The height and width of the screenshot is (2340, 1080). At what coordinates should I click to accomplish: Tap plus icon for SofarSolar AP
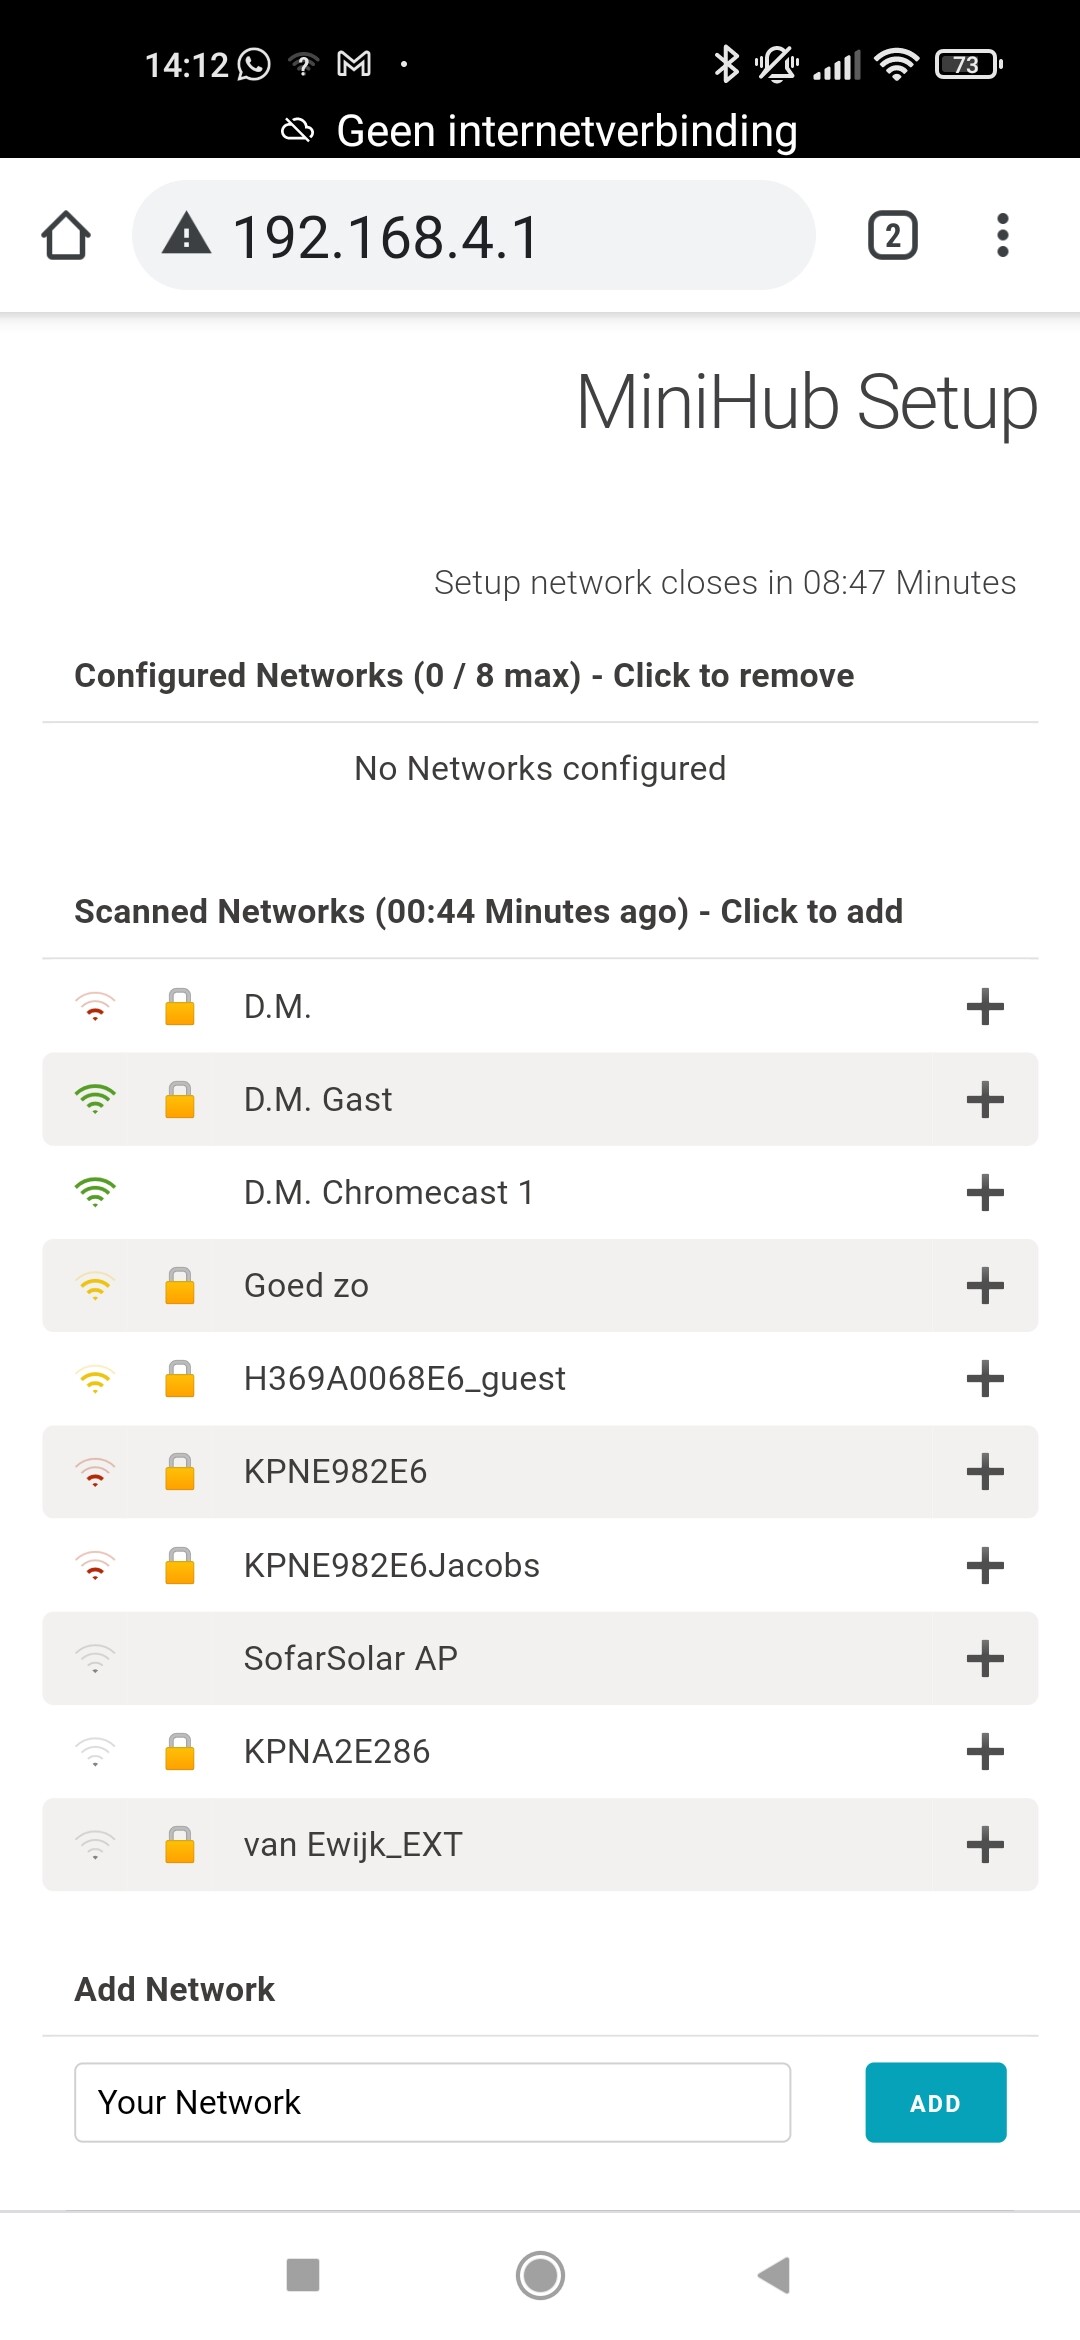click(985, 1658)
